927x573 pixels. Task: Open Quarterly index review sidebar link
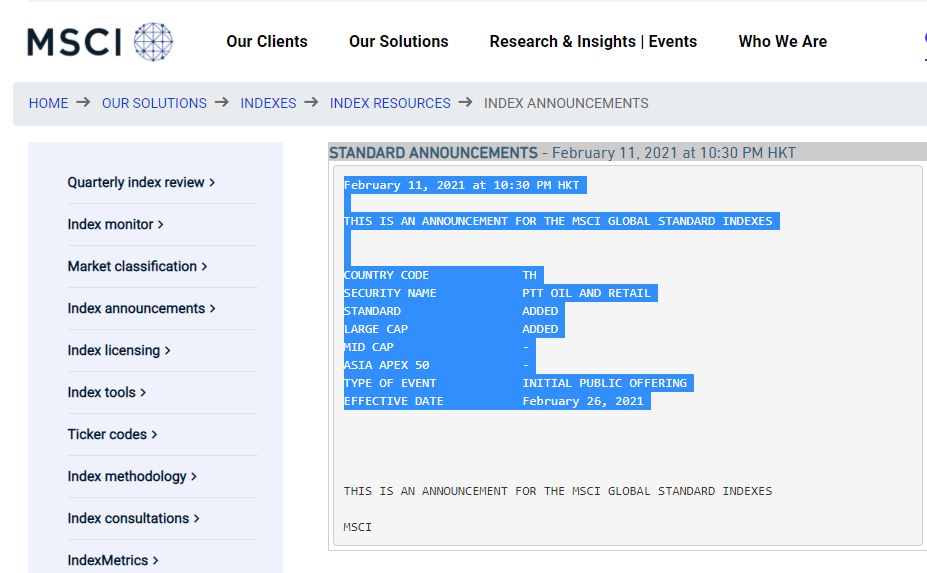[141, 182]
